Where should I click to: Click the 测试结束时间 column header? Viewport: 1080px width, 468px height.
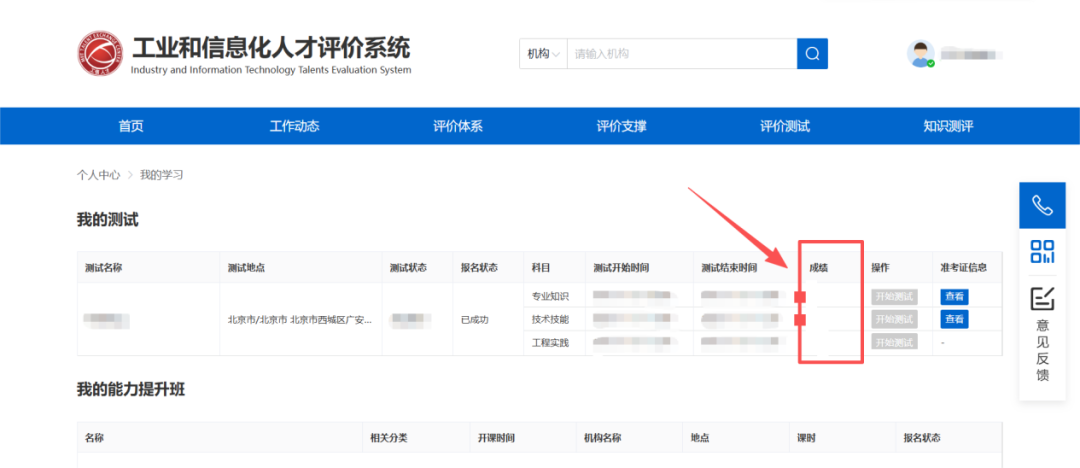729,267
